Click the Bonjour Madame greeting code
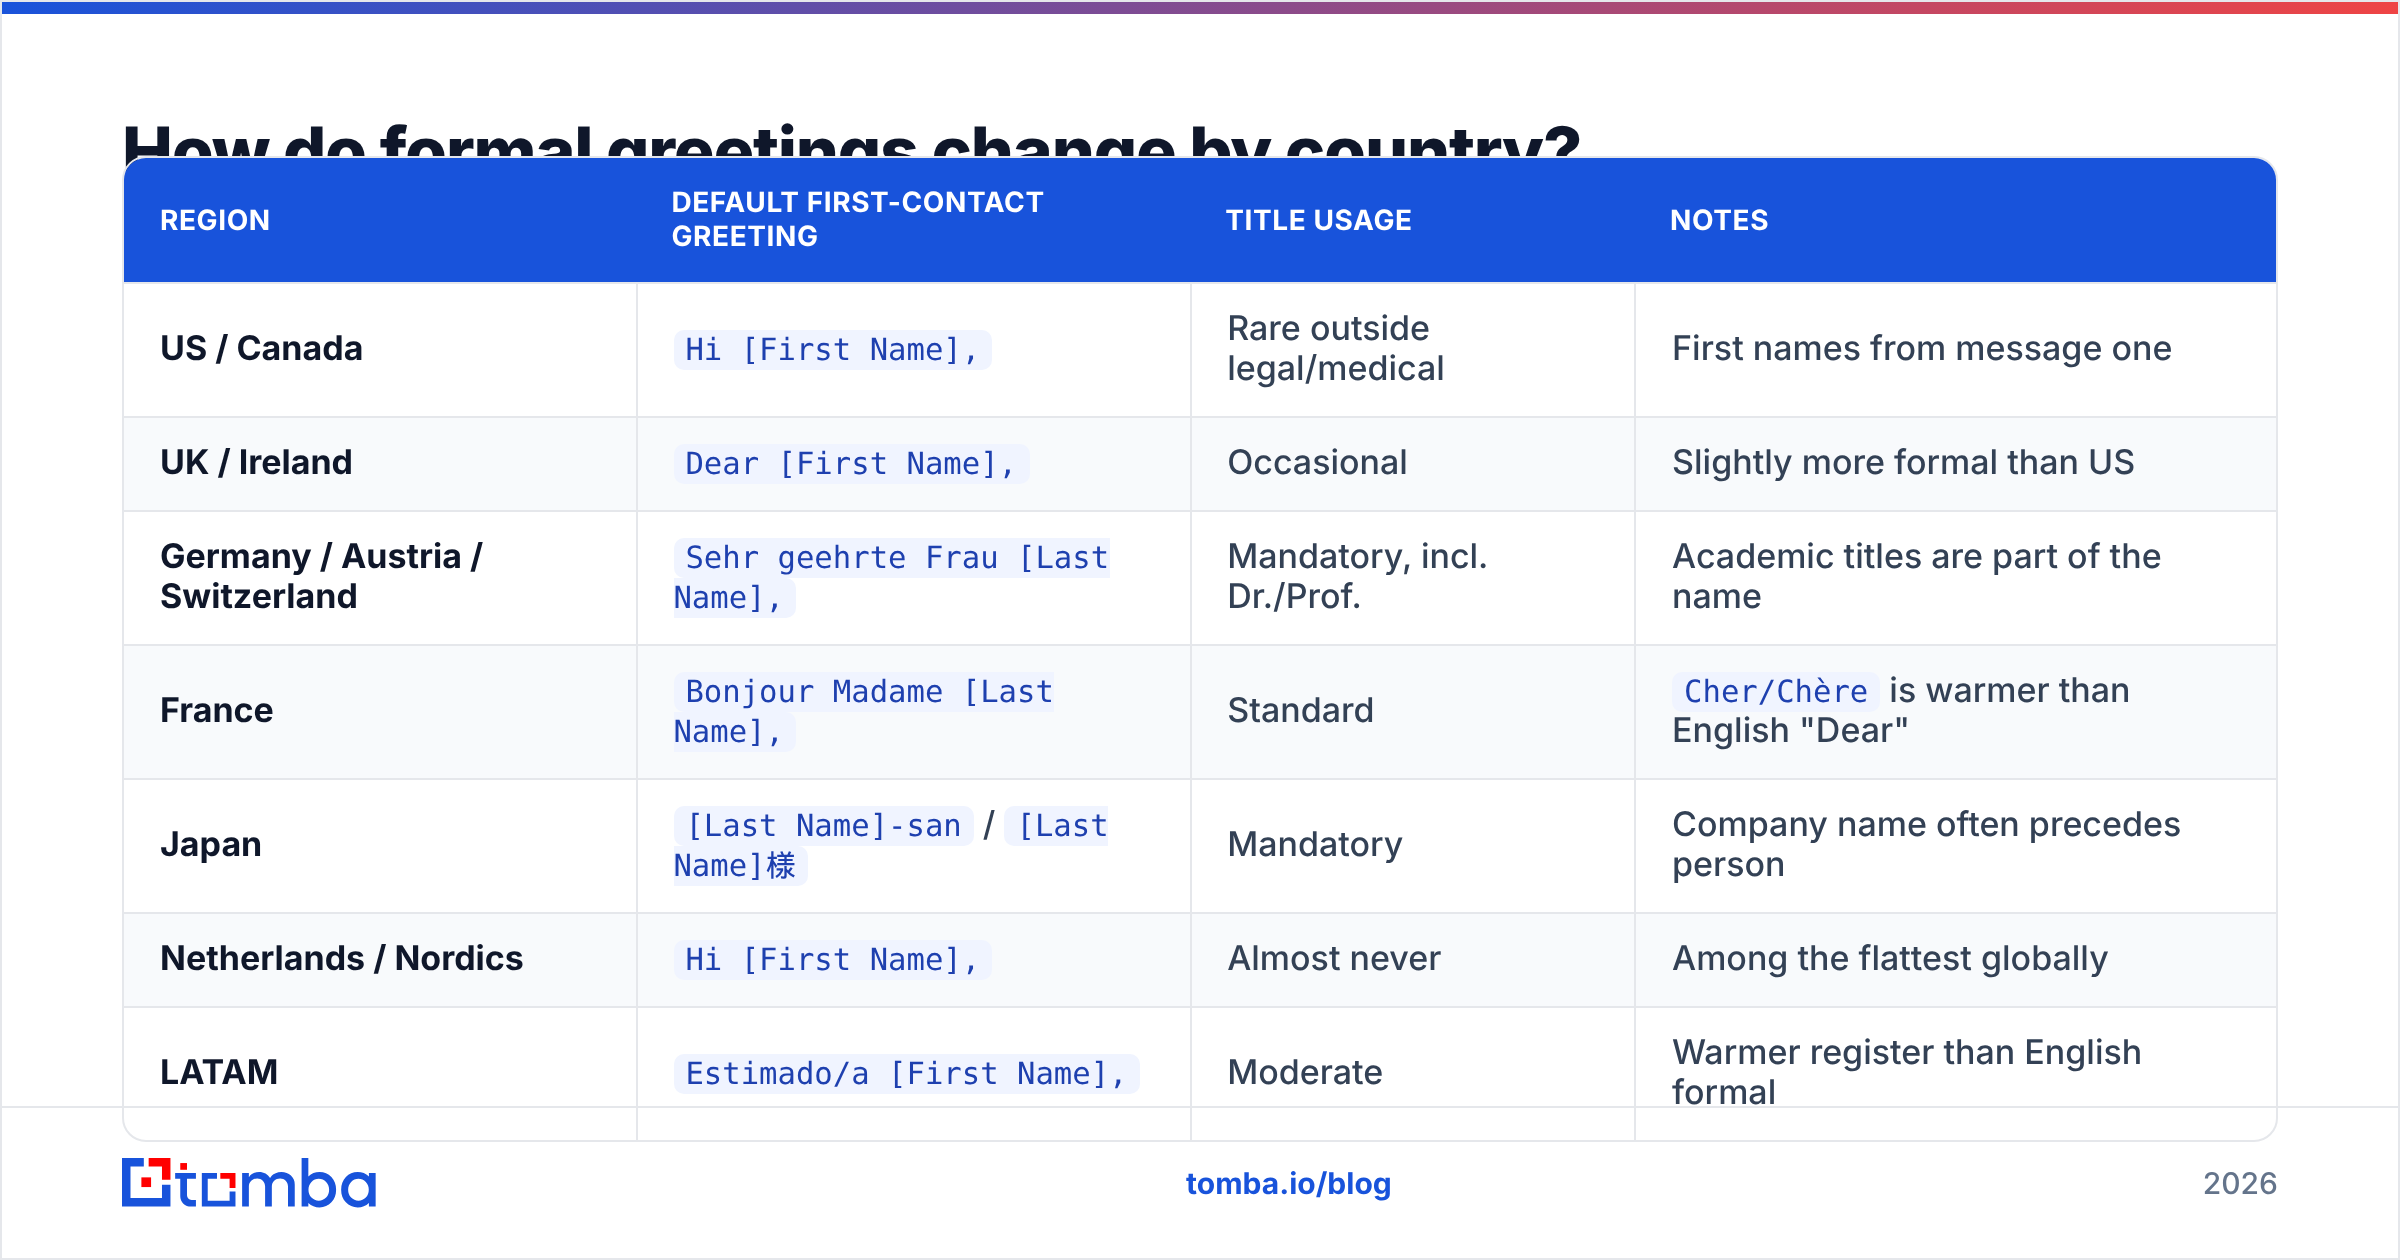Screen dimensions: 2400x1260 864,711
